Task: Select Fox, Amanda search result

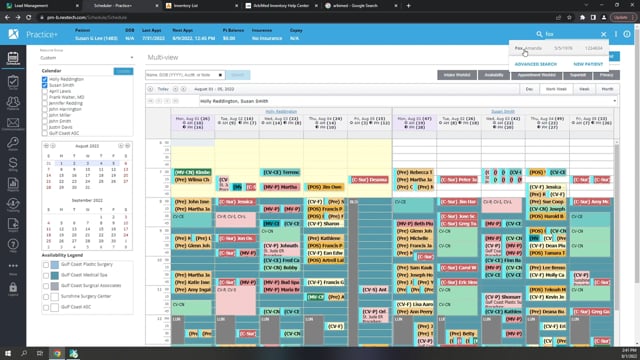Action: pos(558,48)
